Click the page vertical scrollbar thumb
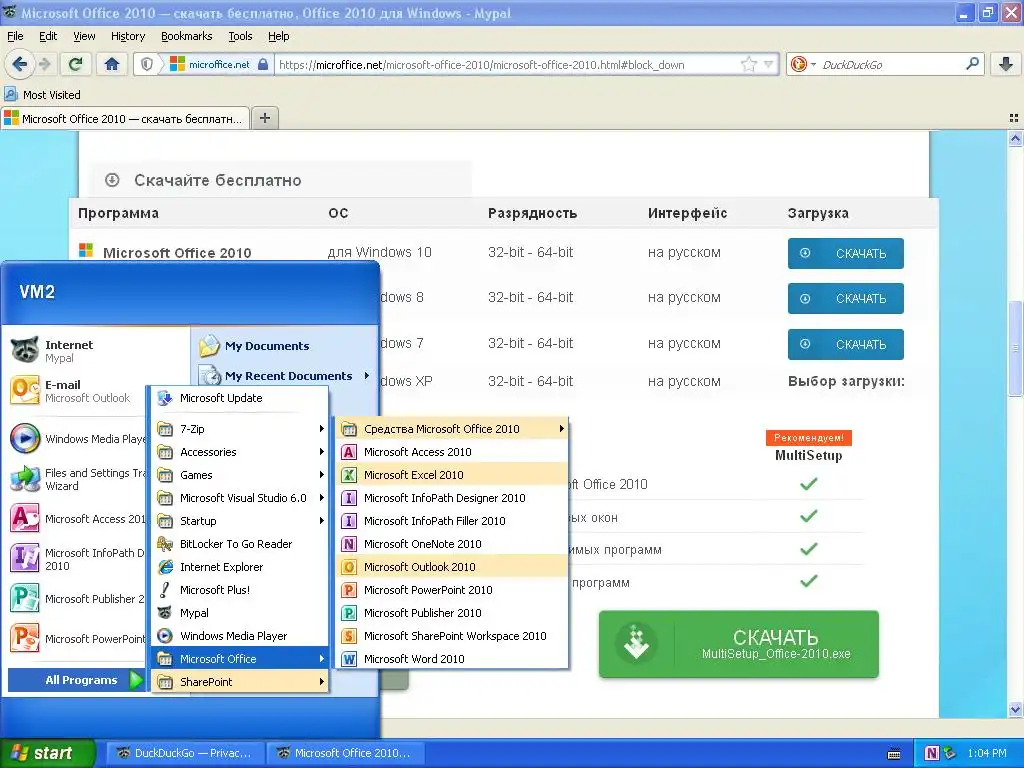The height and width of the screenshot is (768, 1024). click(1015, 347)
